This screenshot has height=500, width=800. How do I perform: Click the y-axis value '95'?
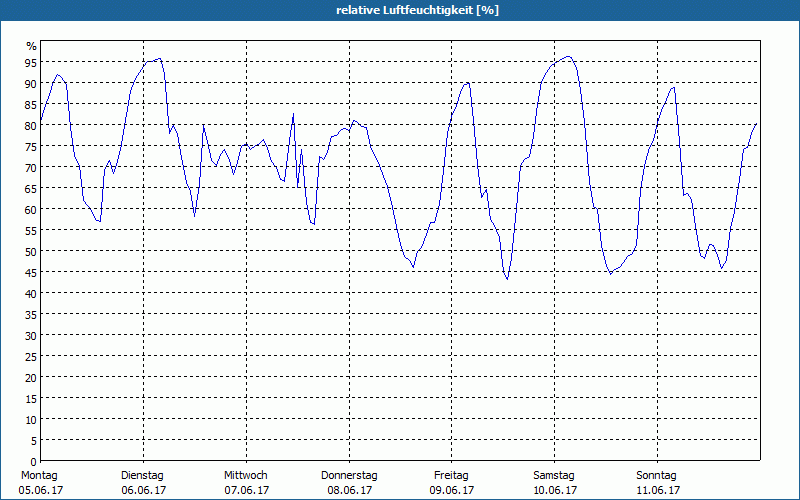click(31, 63)
